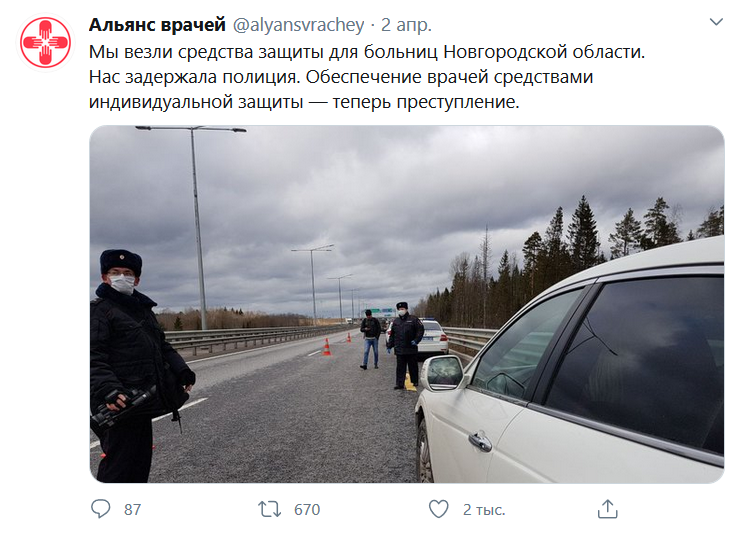The image size is (744, 534).
Task: Click the police car in the photo background
Action: tap(433, 337)
